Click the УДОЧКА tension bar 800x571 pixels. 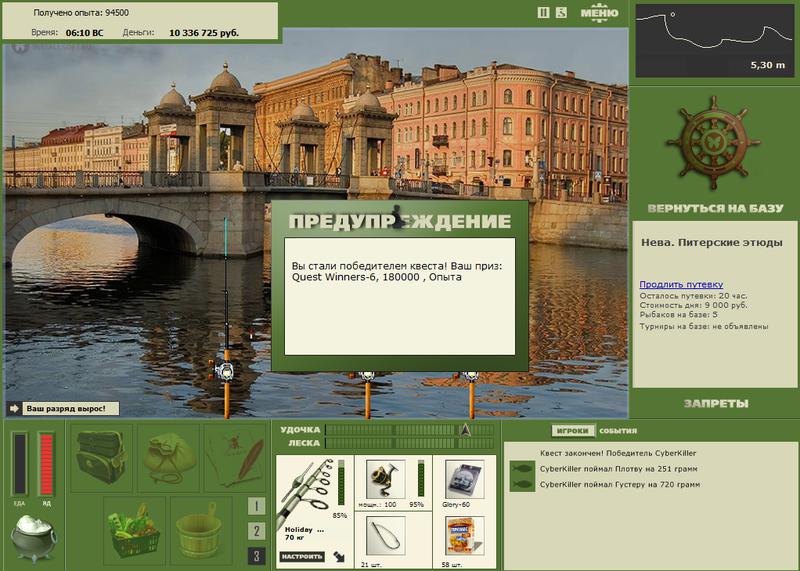[x=410, y=430]
